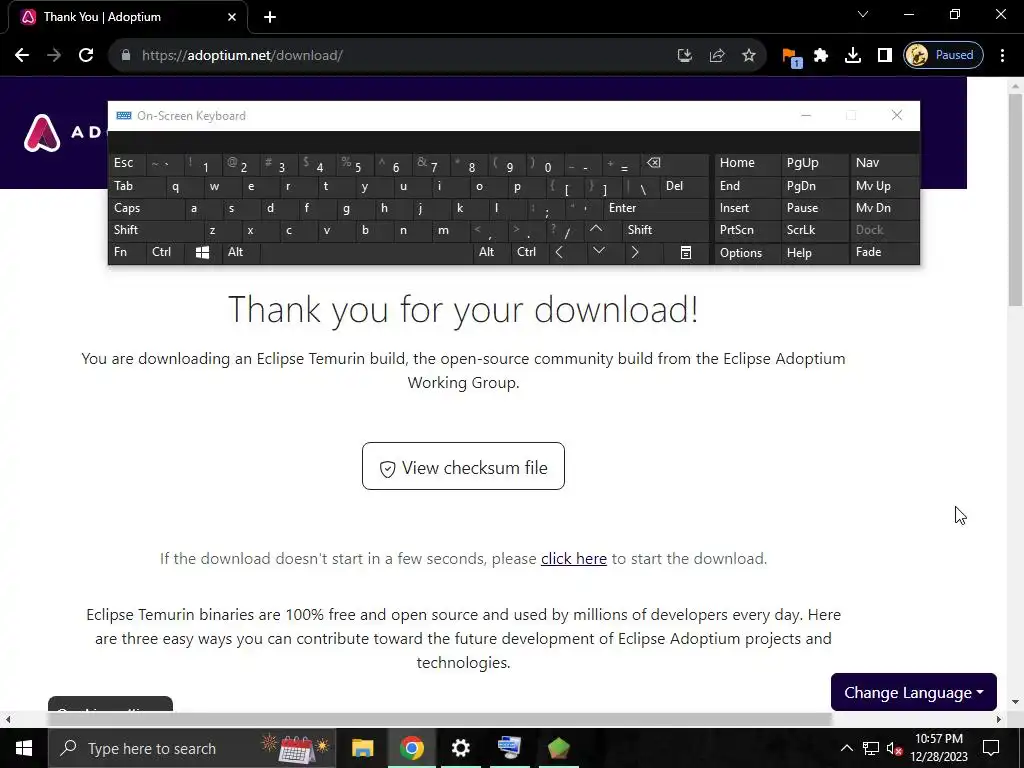1024x768 pixels.
Task: Click the Windows key on On-Screen Keyboard
Action: click(x=202, y=252)
